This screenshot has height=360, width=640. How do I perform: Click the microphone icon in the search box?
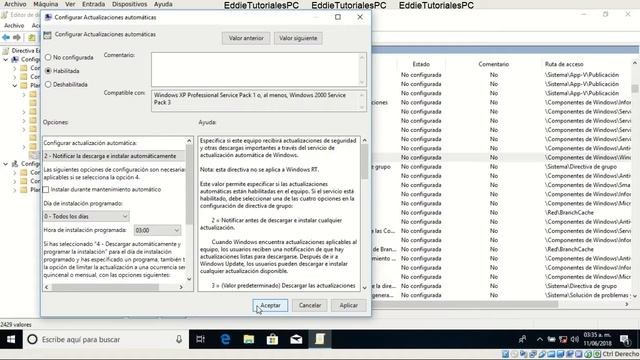tap(179, 339)
